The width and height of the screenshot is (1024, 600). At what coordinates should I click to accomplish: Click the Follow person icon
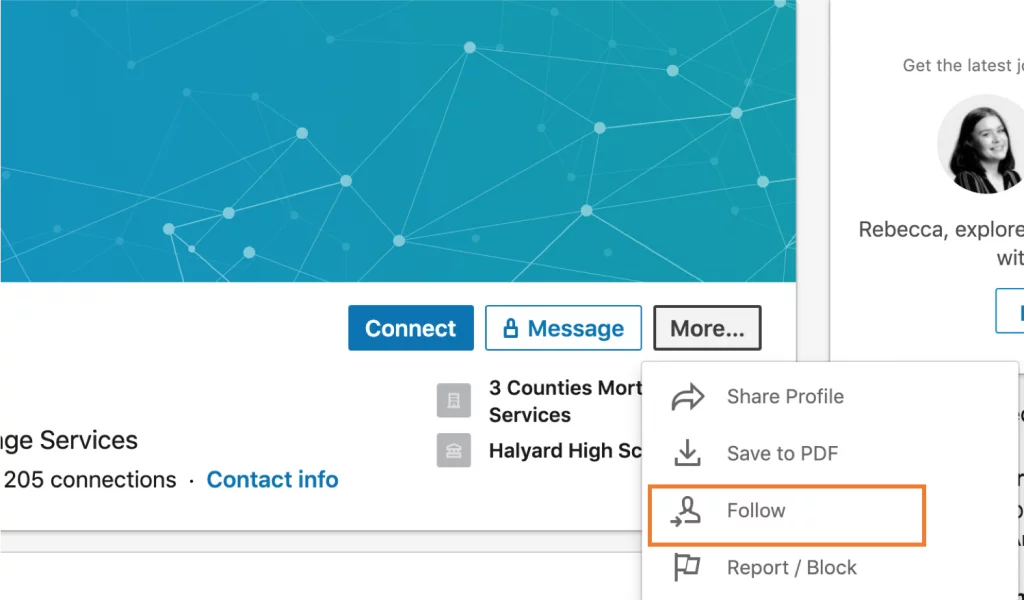click(x=688, y=511)
